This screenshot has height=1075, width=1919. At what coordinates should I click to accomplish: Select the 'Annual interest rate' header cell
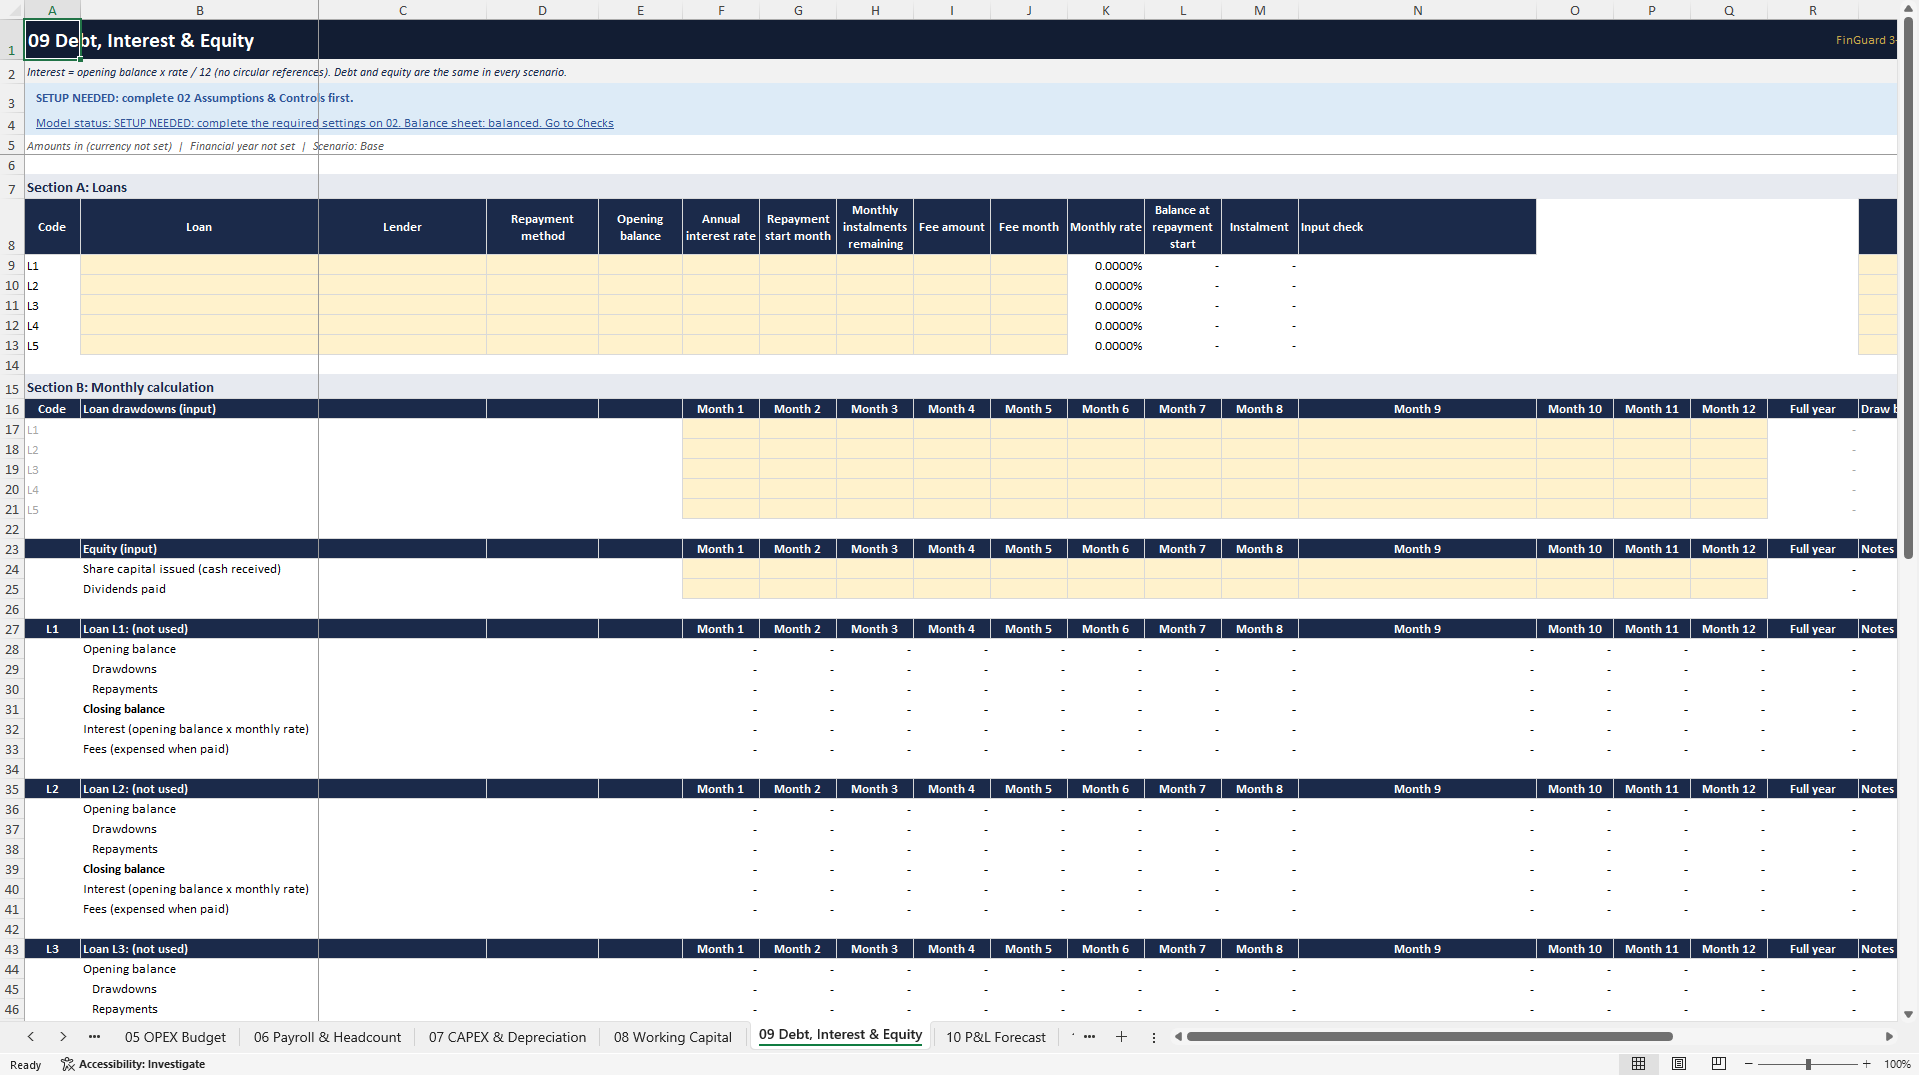720,227
